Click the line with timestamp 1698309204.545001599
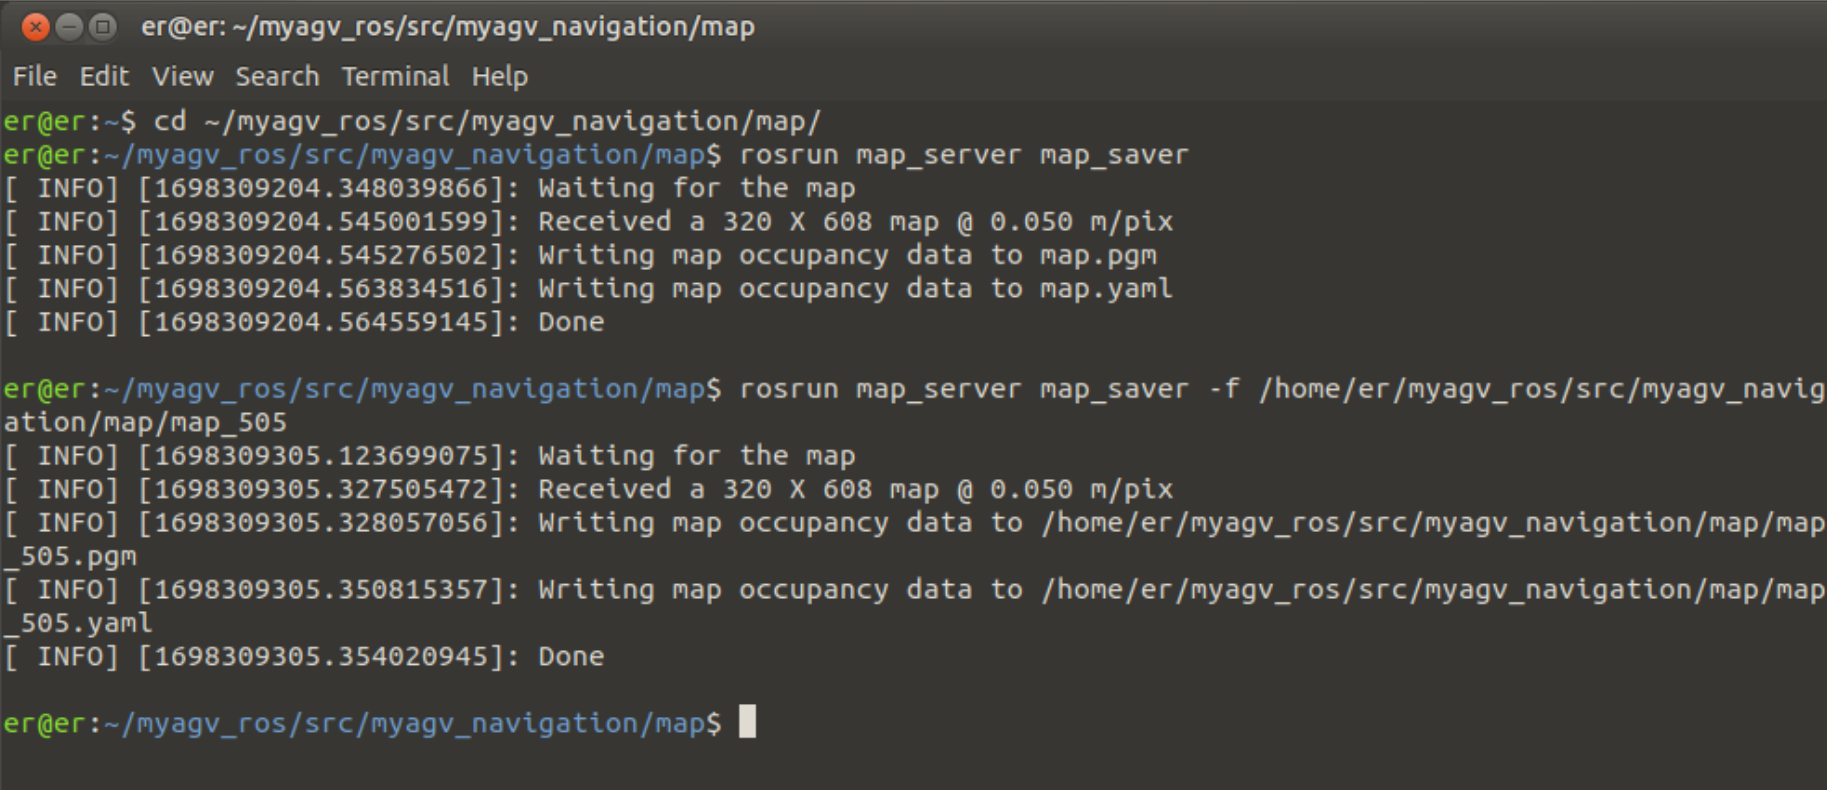This screenshot has width=1827, height=790. pyautogui.click(x=588, y=222)
